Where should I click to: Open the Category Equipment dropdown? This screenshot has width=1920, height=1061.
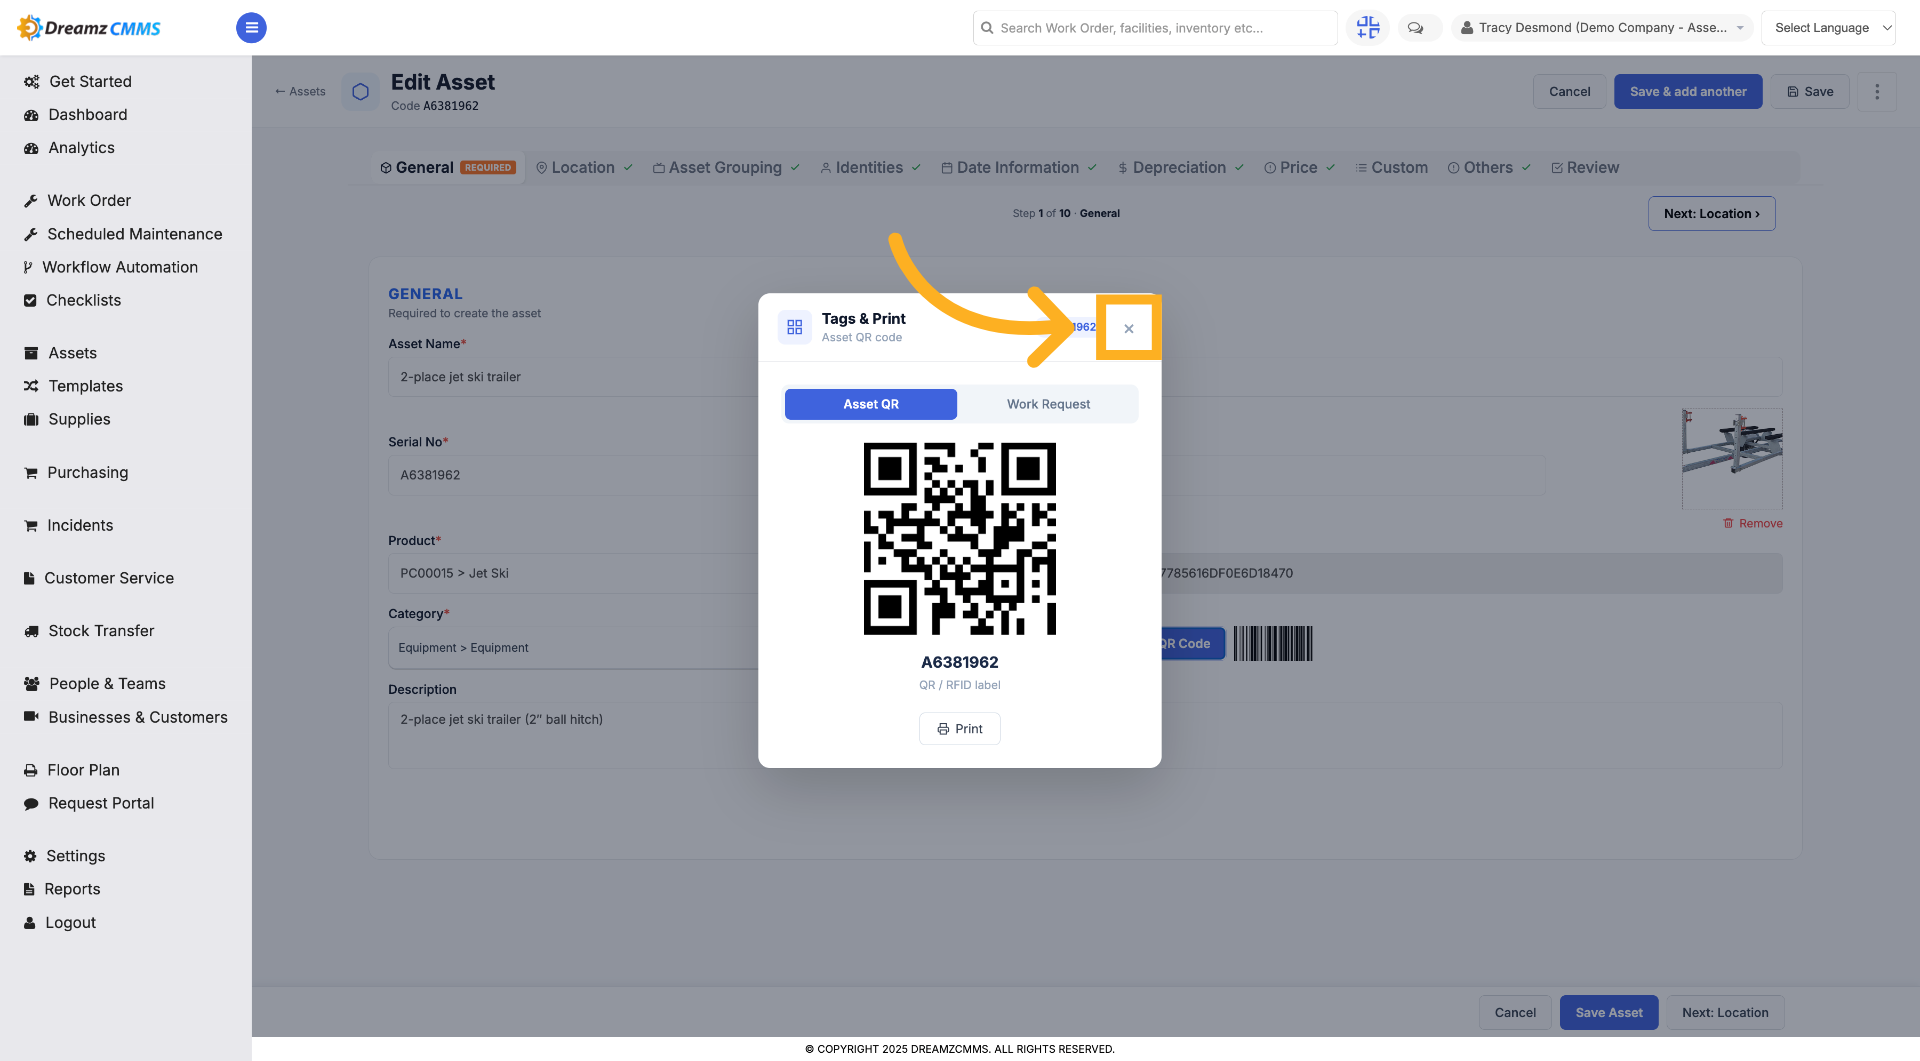[574, 648]
